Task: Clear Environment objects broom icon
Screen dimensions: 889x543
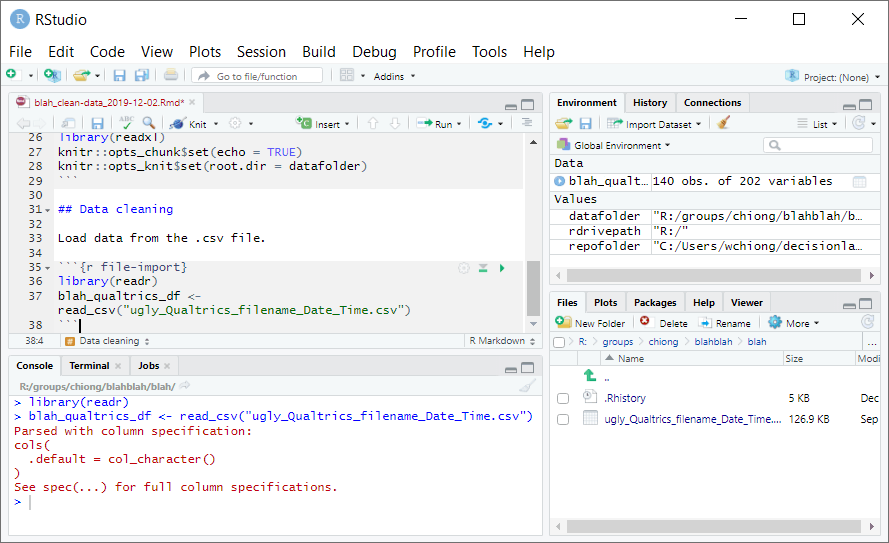Action: click(723, 123)
